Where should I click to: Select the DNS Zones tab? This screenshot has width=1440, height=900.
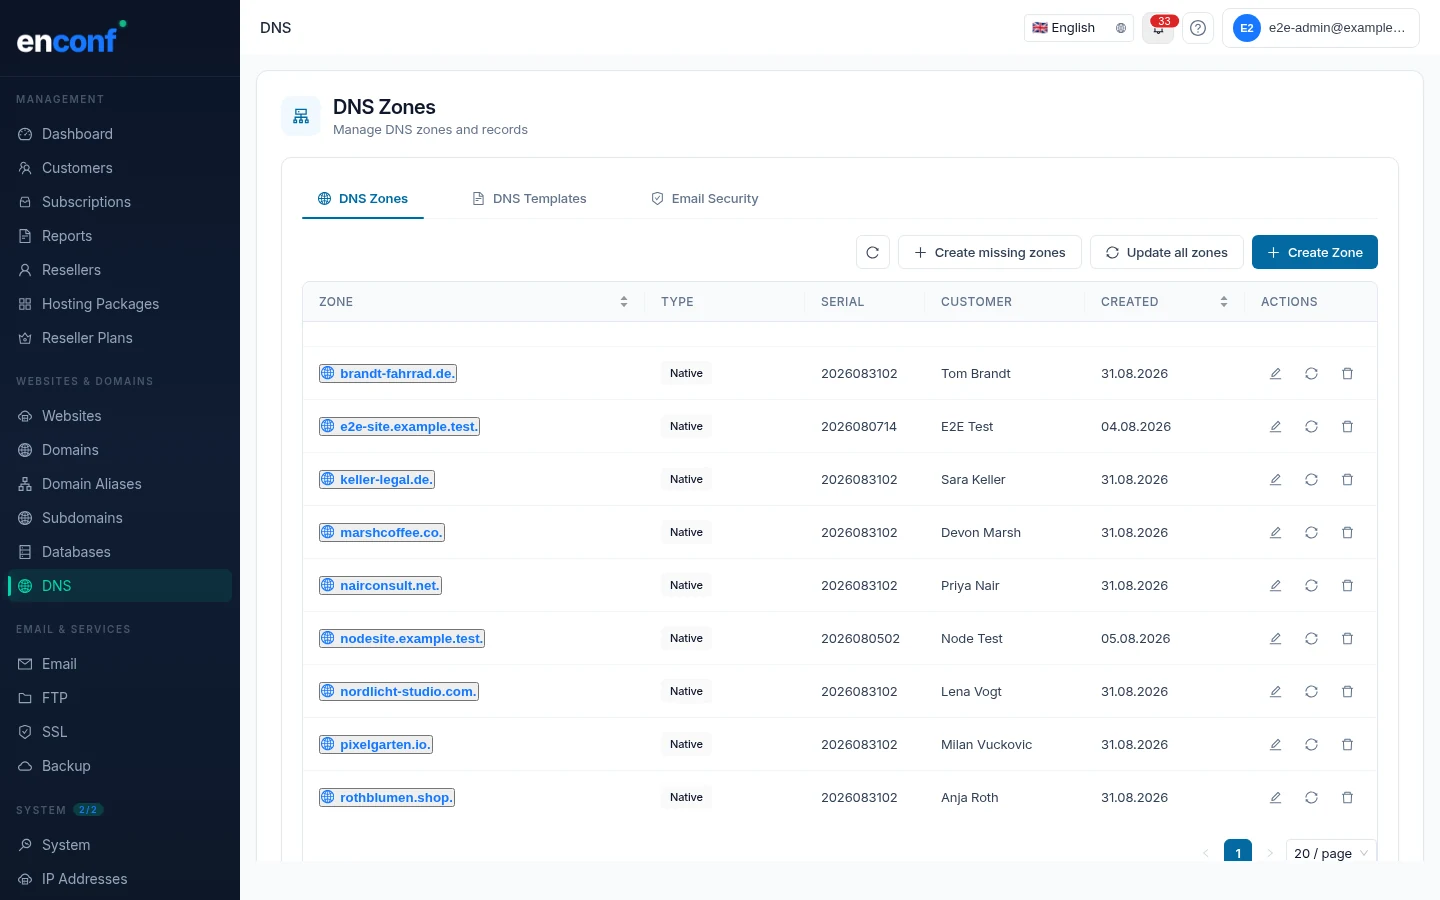[363, 198]
